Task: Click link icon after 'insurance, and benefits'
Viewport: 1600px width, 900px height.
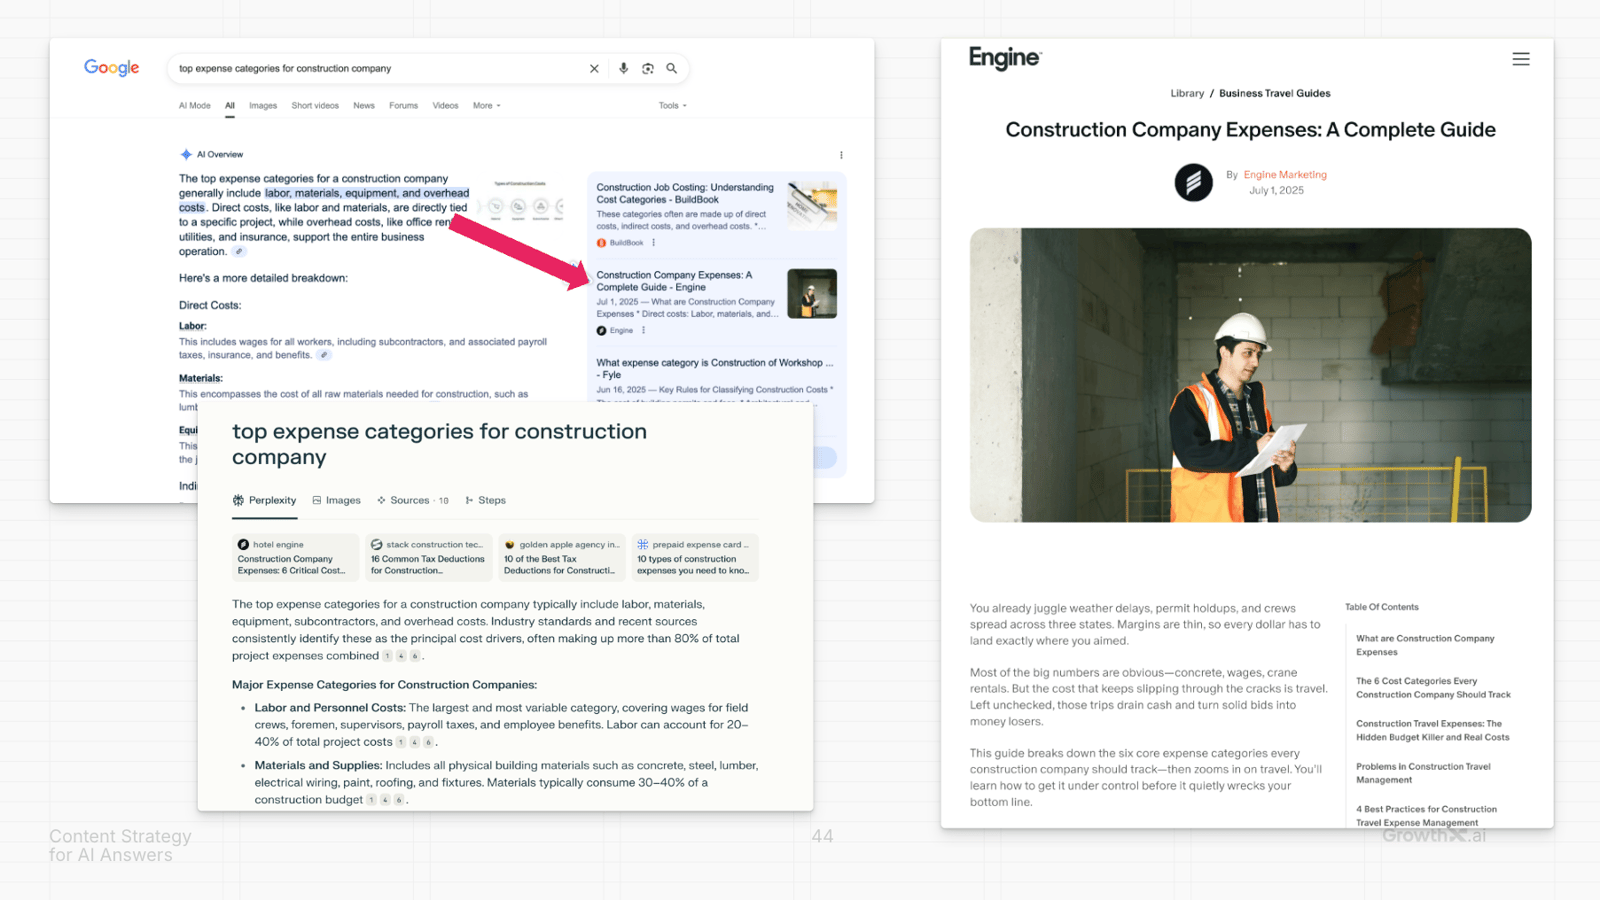Action: (324, 355)
